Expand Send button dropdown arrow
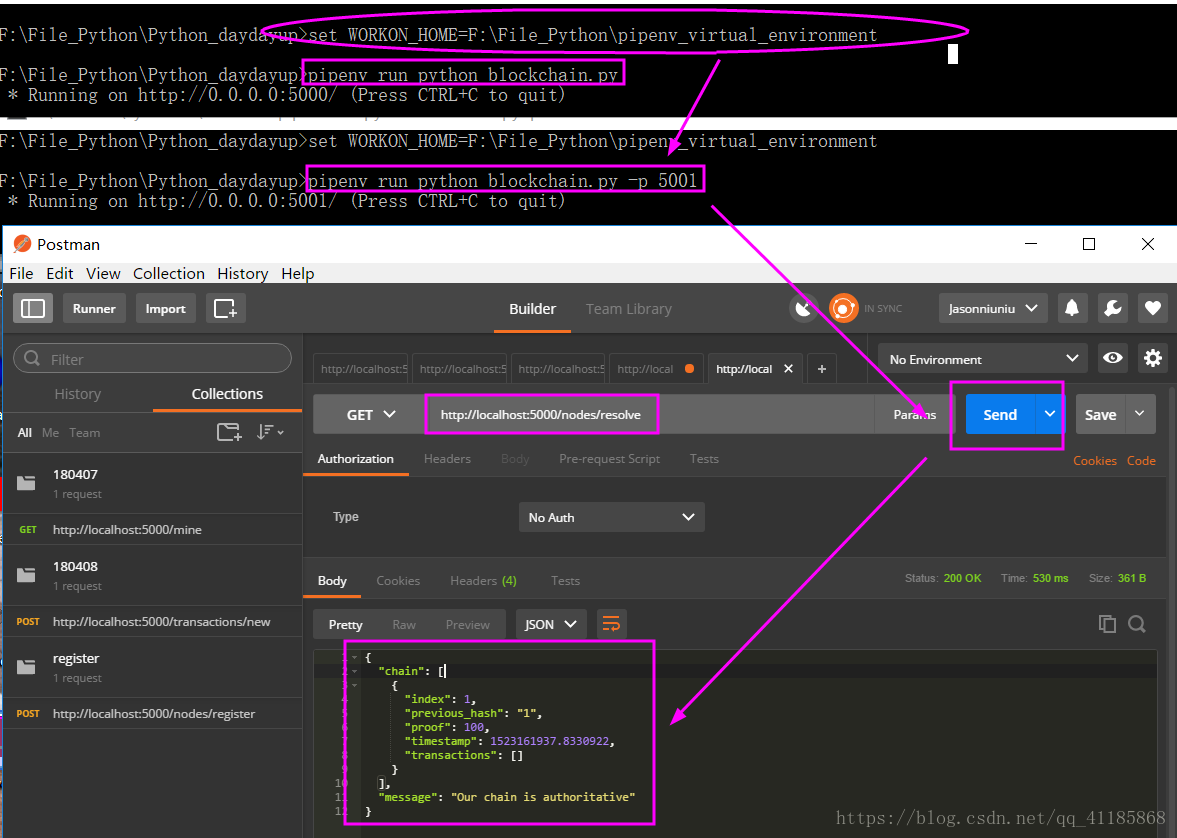This screenshot has width=1177, height=838. pyautogui.click(x=1049, y=414)
